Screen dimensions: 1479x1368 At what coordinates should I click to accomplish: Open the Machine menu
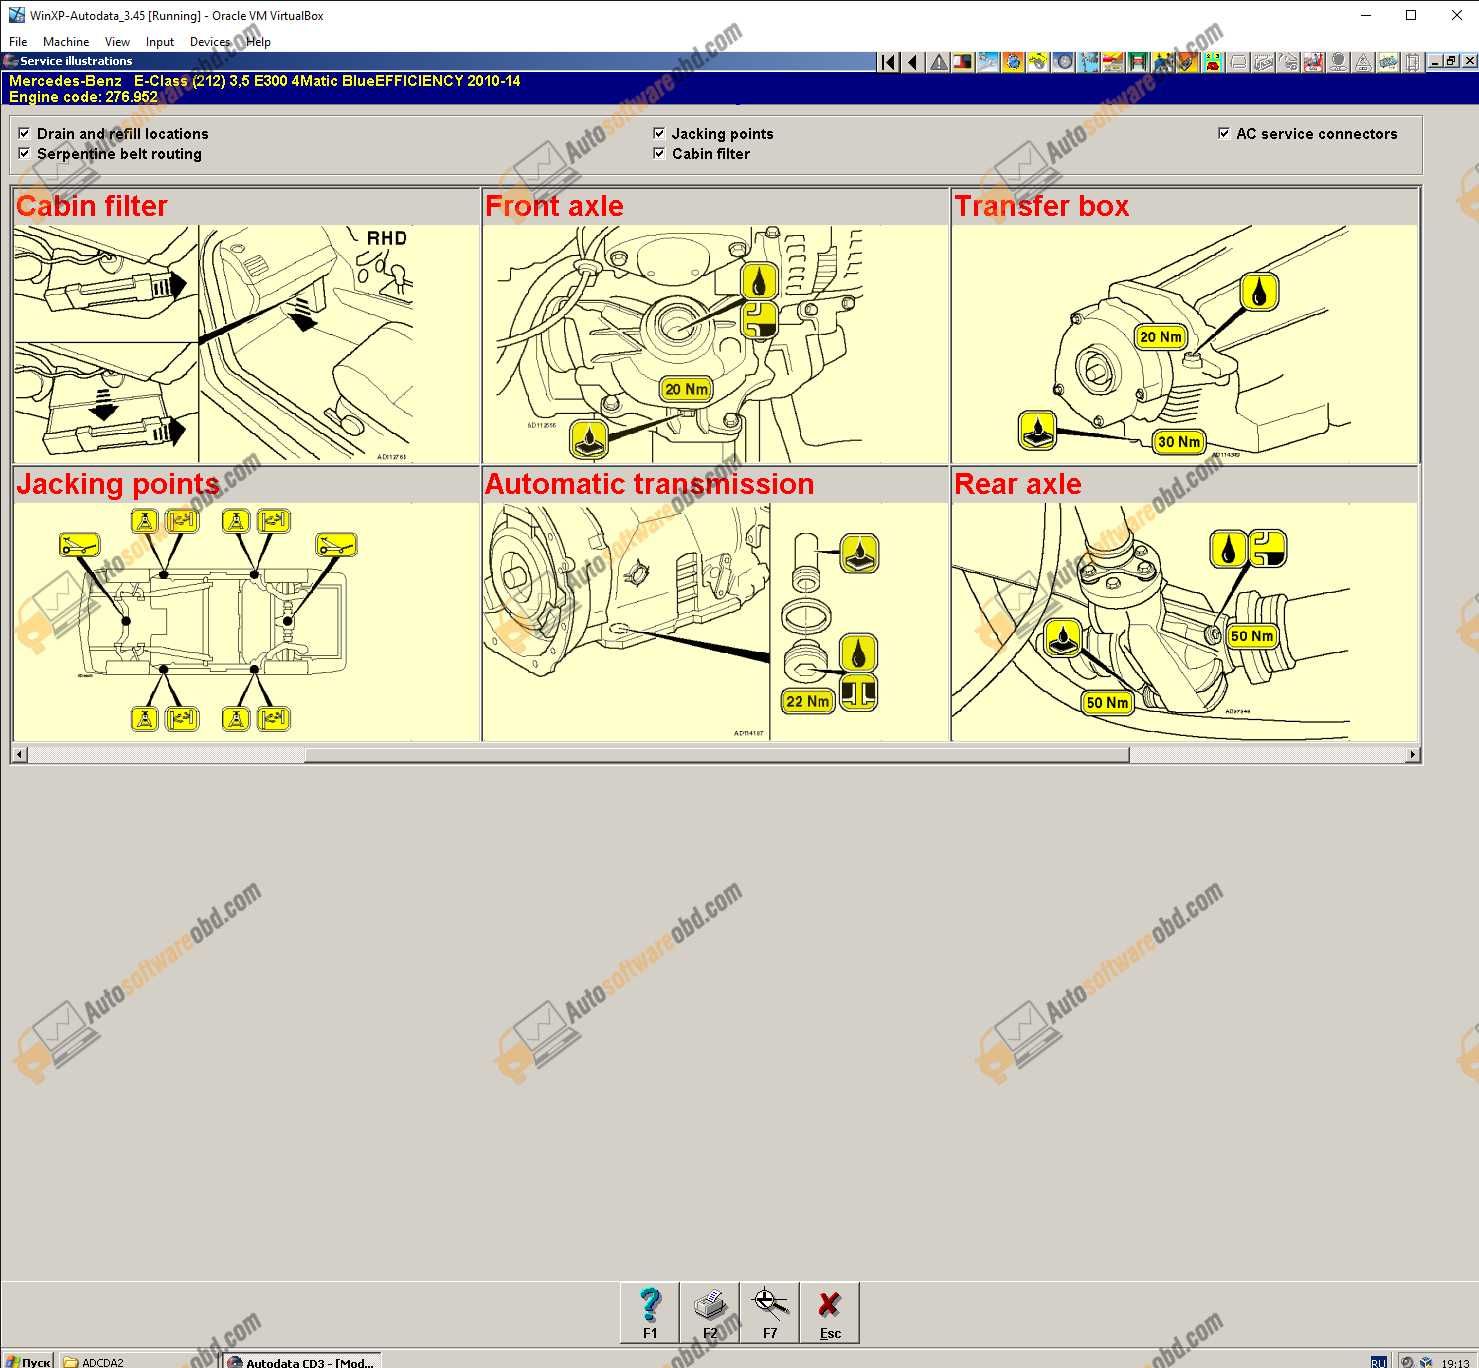click(66, 42)
